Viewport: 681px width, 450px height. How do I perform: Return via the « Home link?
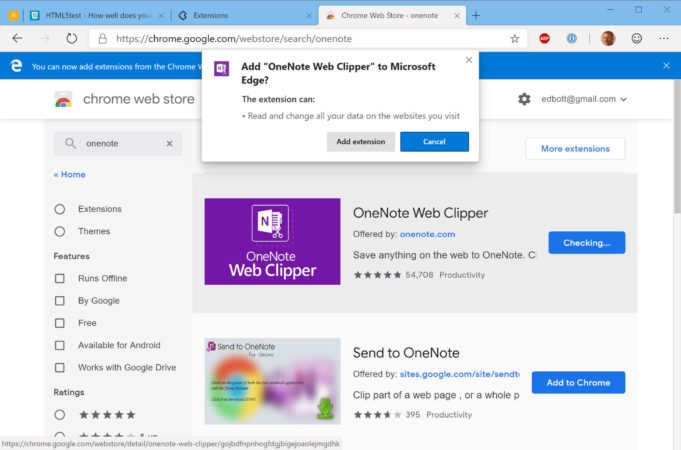coord(69,175)
